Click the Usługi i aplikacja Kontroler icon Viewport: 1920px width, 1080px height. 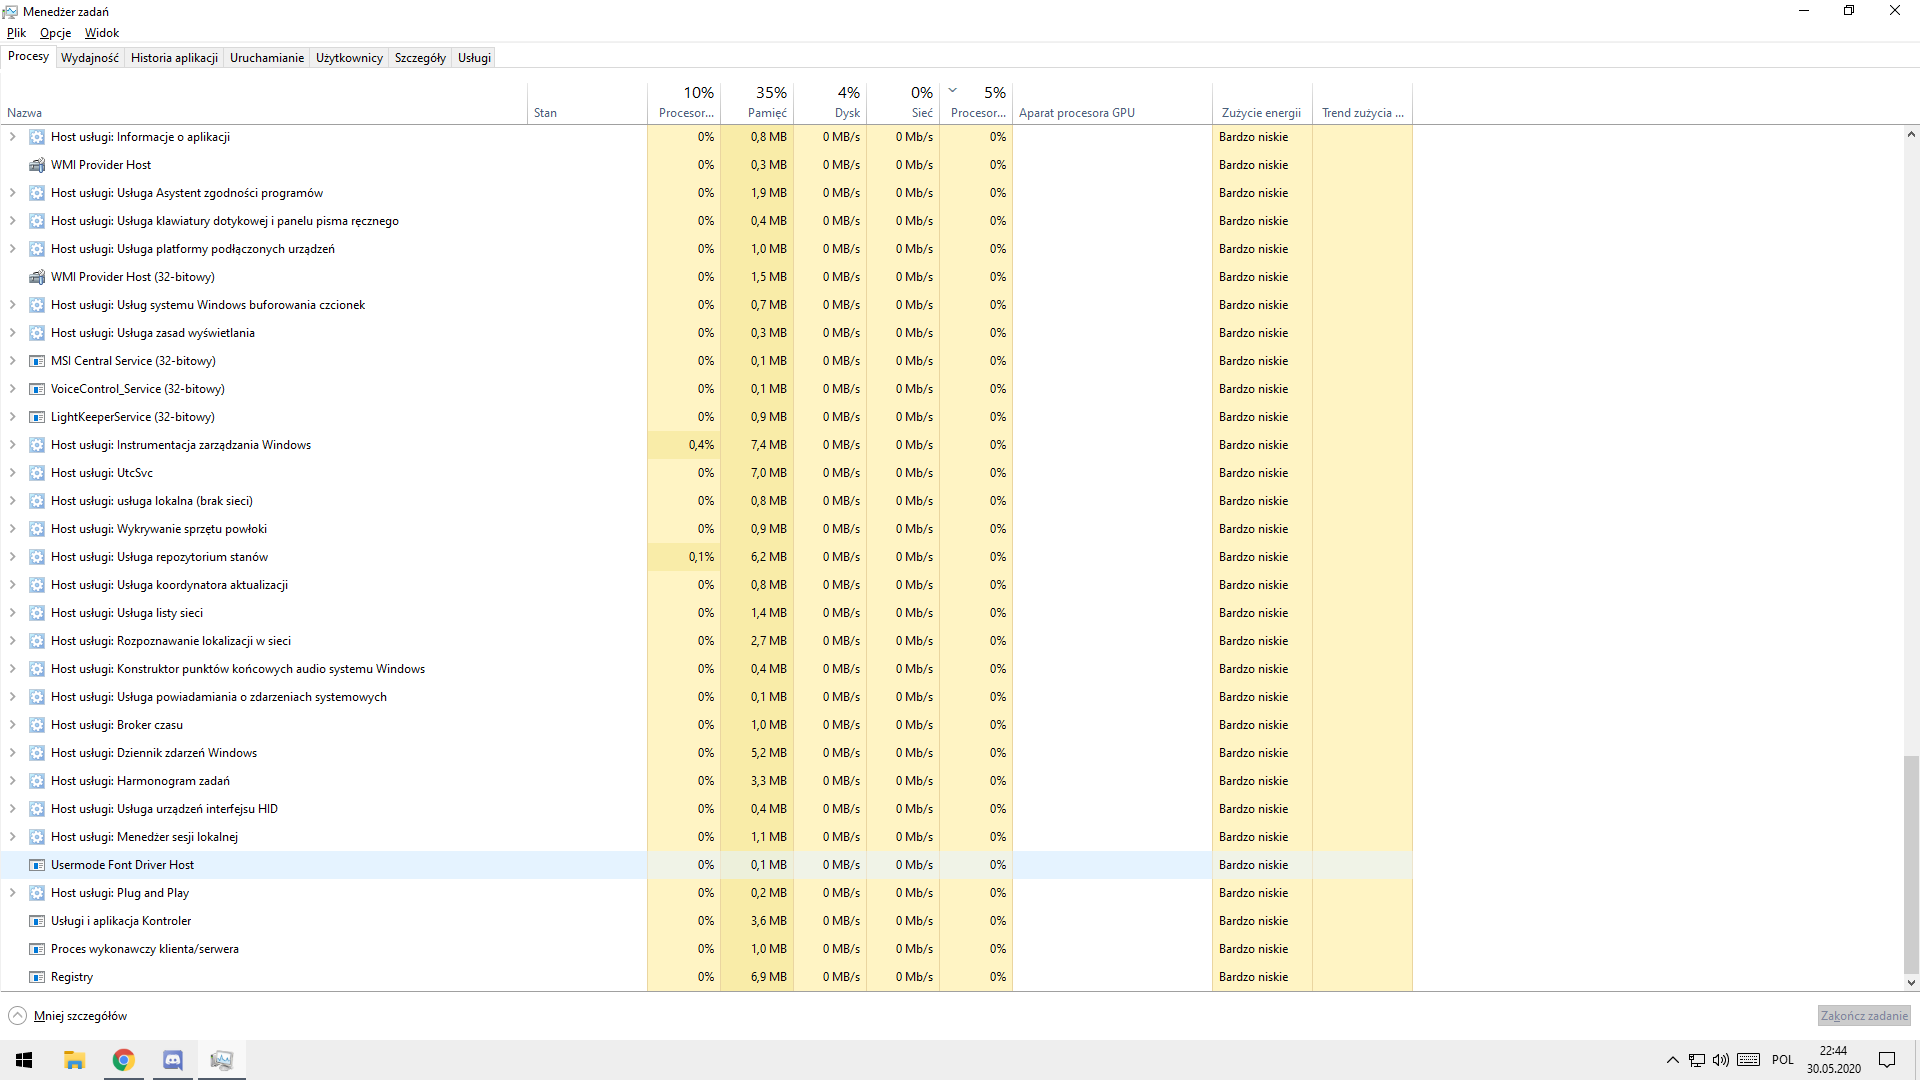(37, 921)
